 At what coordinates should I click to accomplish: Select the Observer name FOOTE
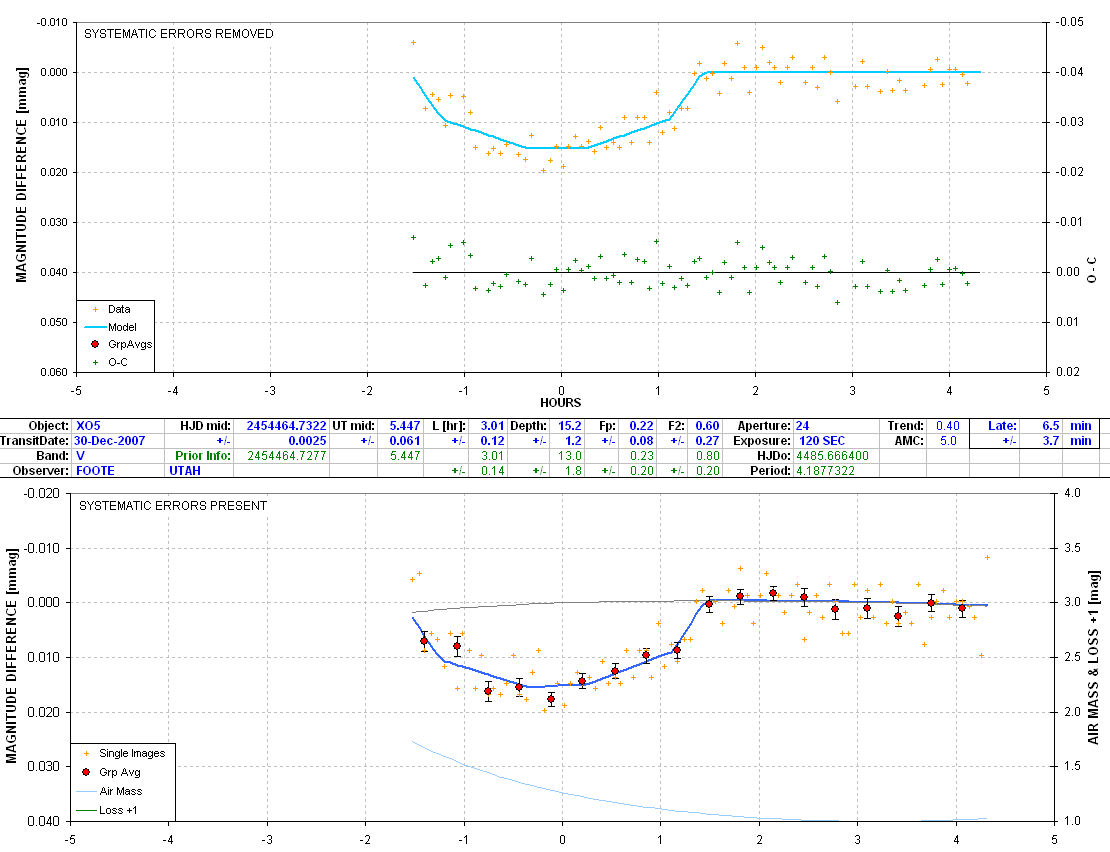point(95,471)
